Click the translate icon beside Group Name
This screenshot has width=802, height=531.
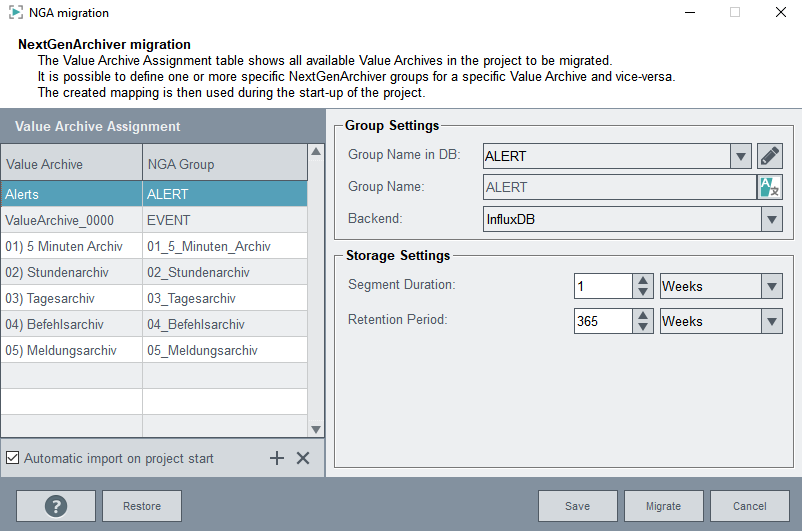click(769, 187)
